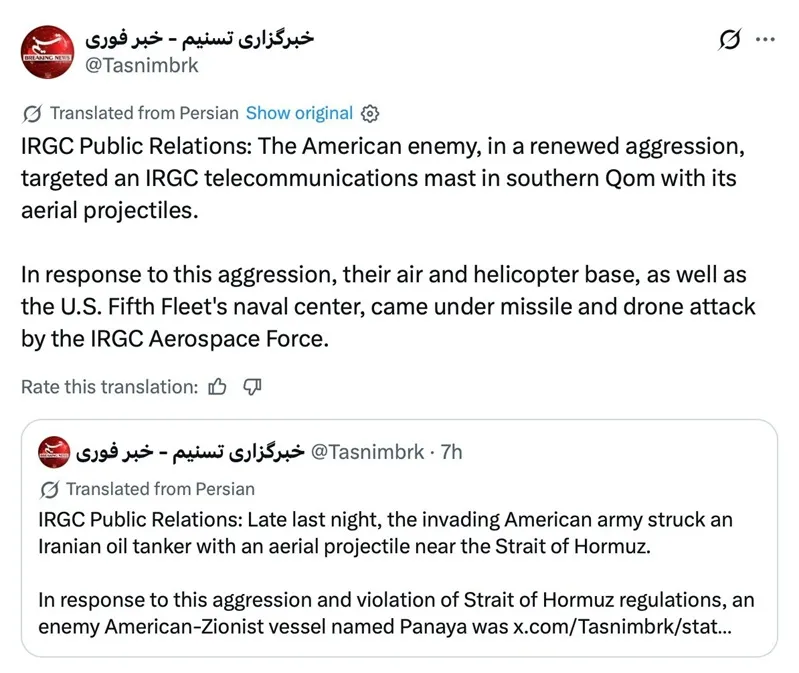This screenshot has height=673, width=799.
Task: Click the Persian account name at top
Action: [x=199, y=38]
